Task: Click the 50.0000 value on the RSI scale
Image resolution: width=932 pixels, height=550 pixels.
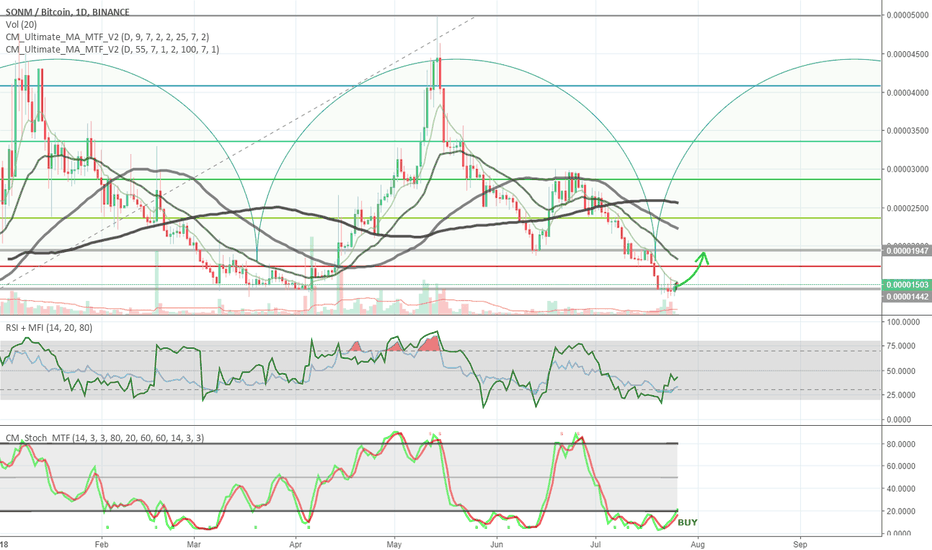Action: tap(901, 371)
